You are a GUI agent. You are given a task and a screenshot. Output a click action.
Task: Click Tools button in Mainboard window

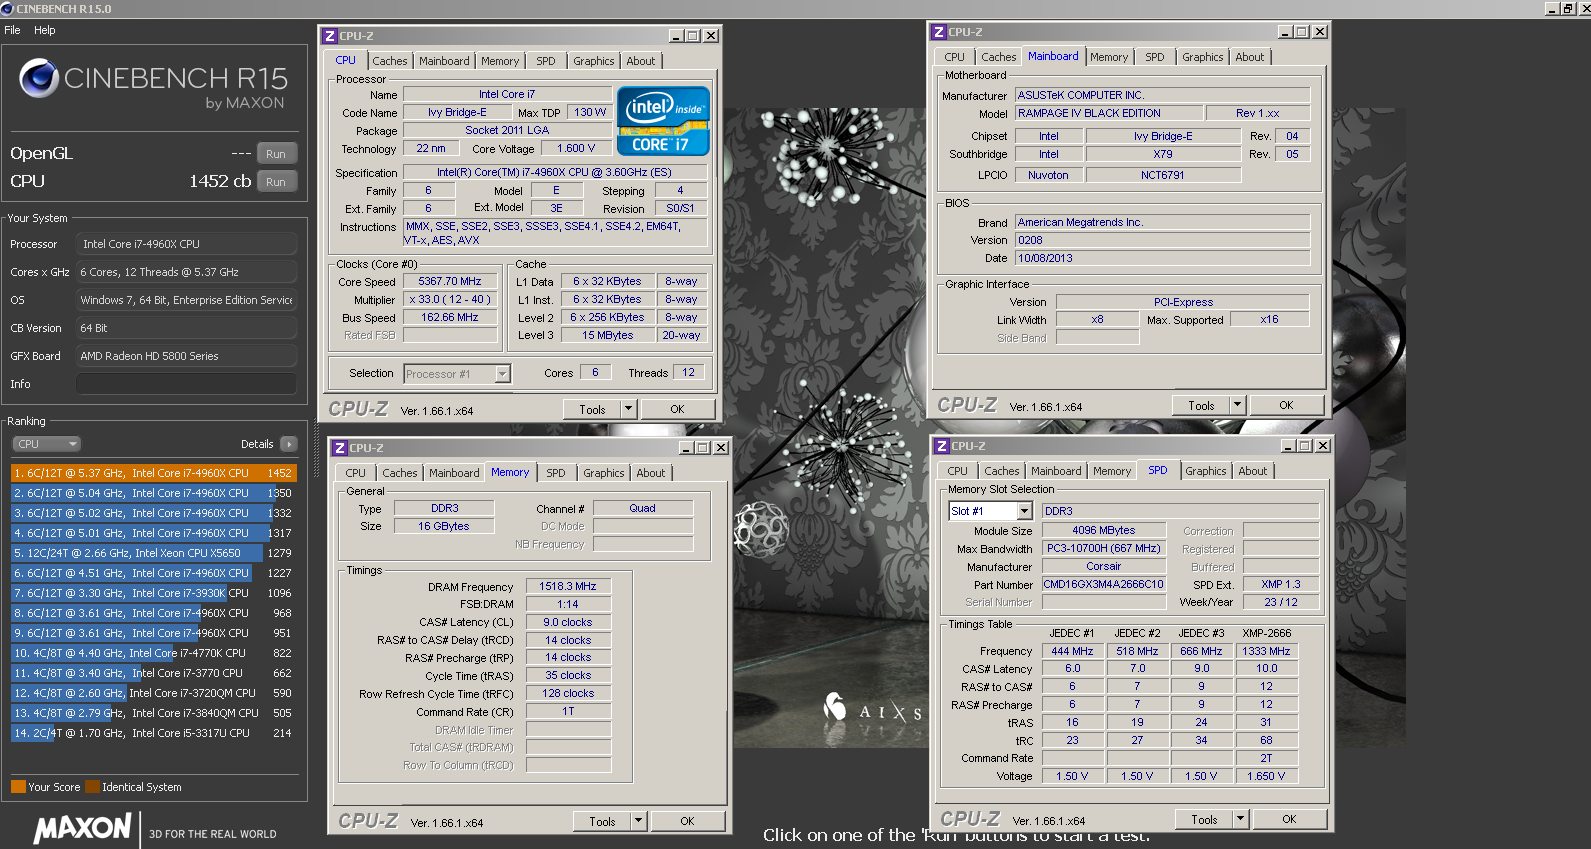1201,405
